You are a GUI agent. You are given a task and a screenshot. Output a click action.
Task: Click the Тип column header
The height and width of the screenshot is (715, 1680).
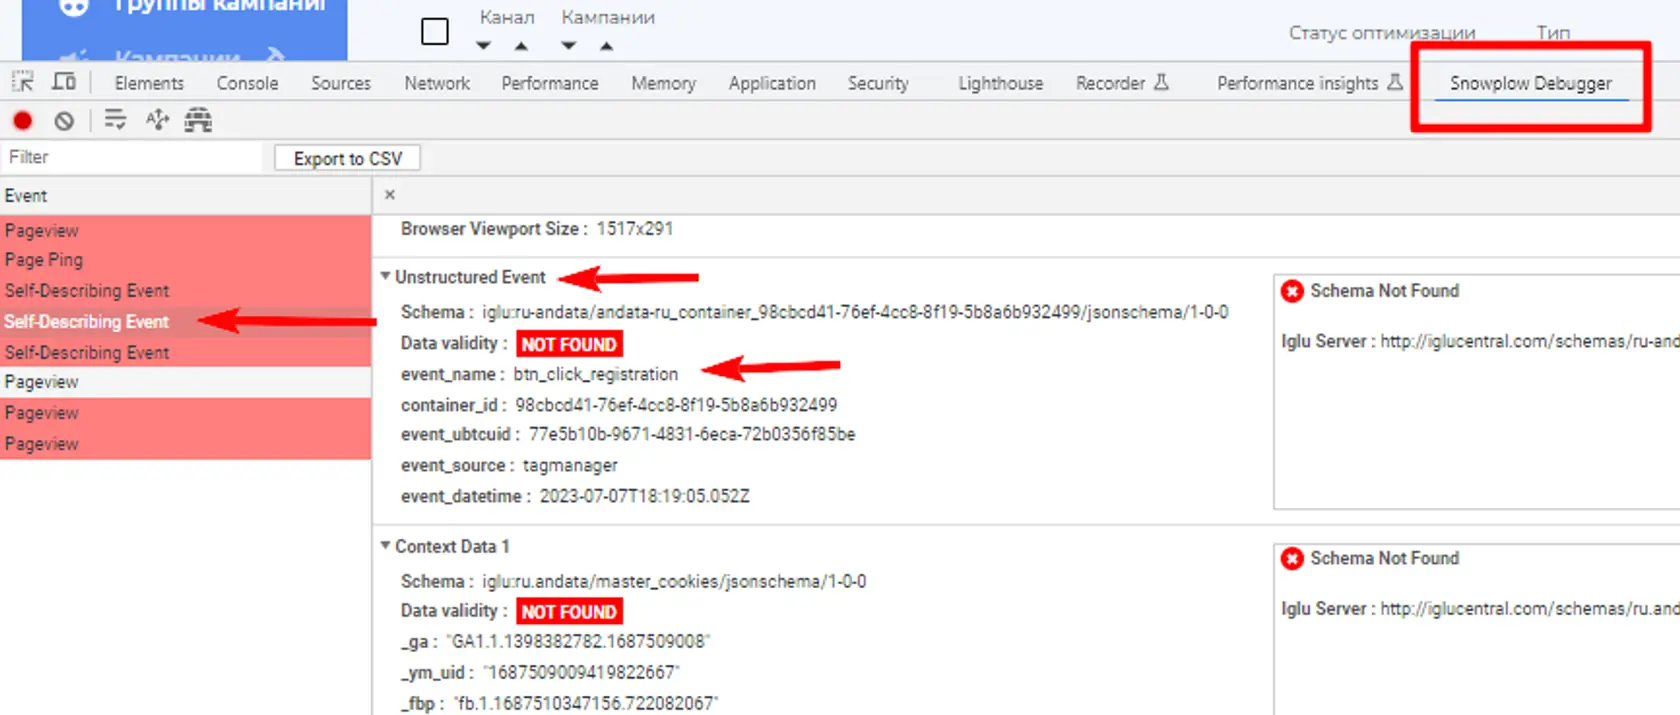coord(1553,33)
